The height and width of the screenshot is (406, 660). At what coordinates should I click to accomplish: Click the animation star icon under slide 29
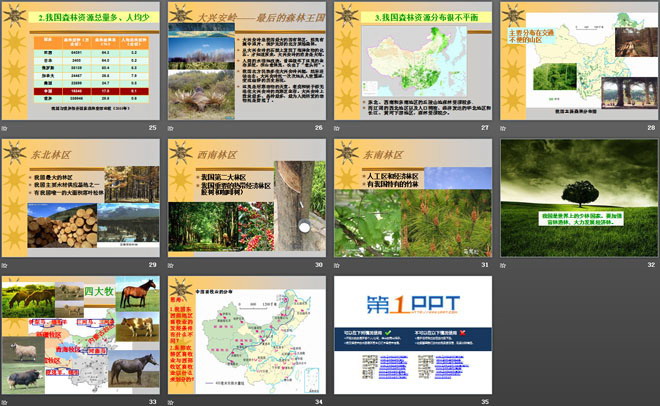click(x=7, y=265)
